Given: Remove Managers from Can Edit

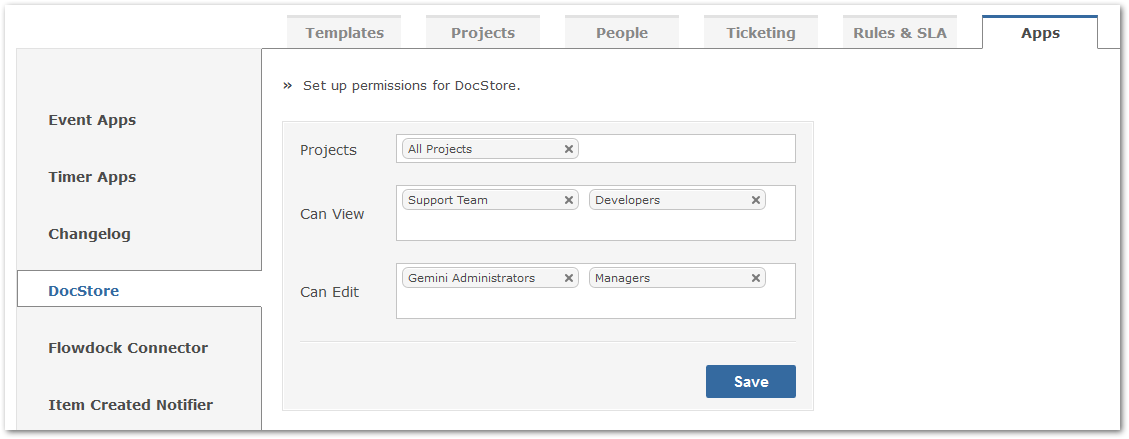Looking at the screenshot, I should [x=755, y=278].
